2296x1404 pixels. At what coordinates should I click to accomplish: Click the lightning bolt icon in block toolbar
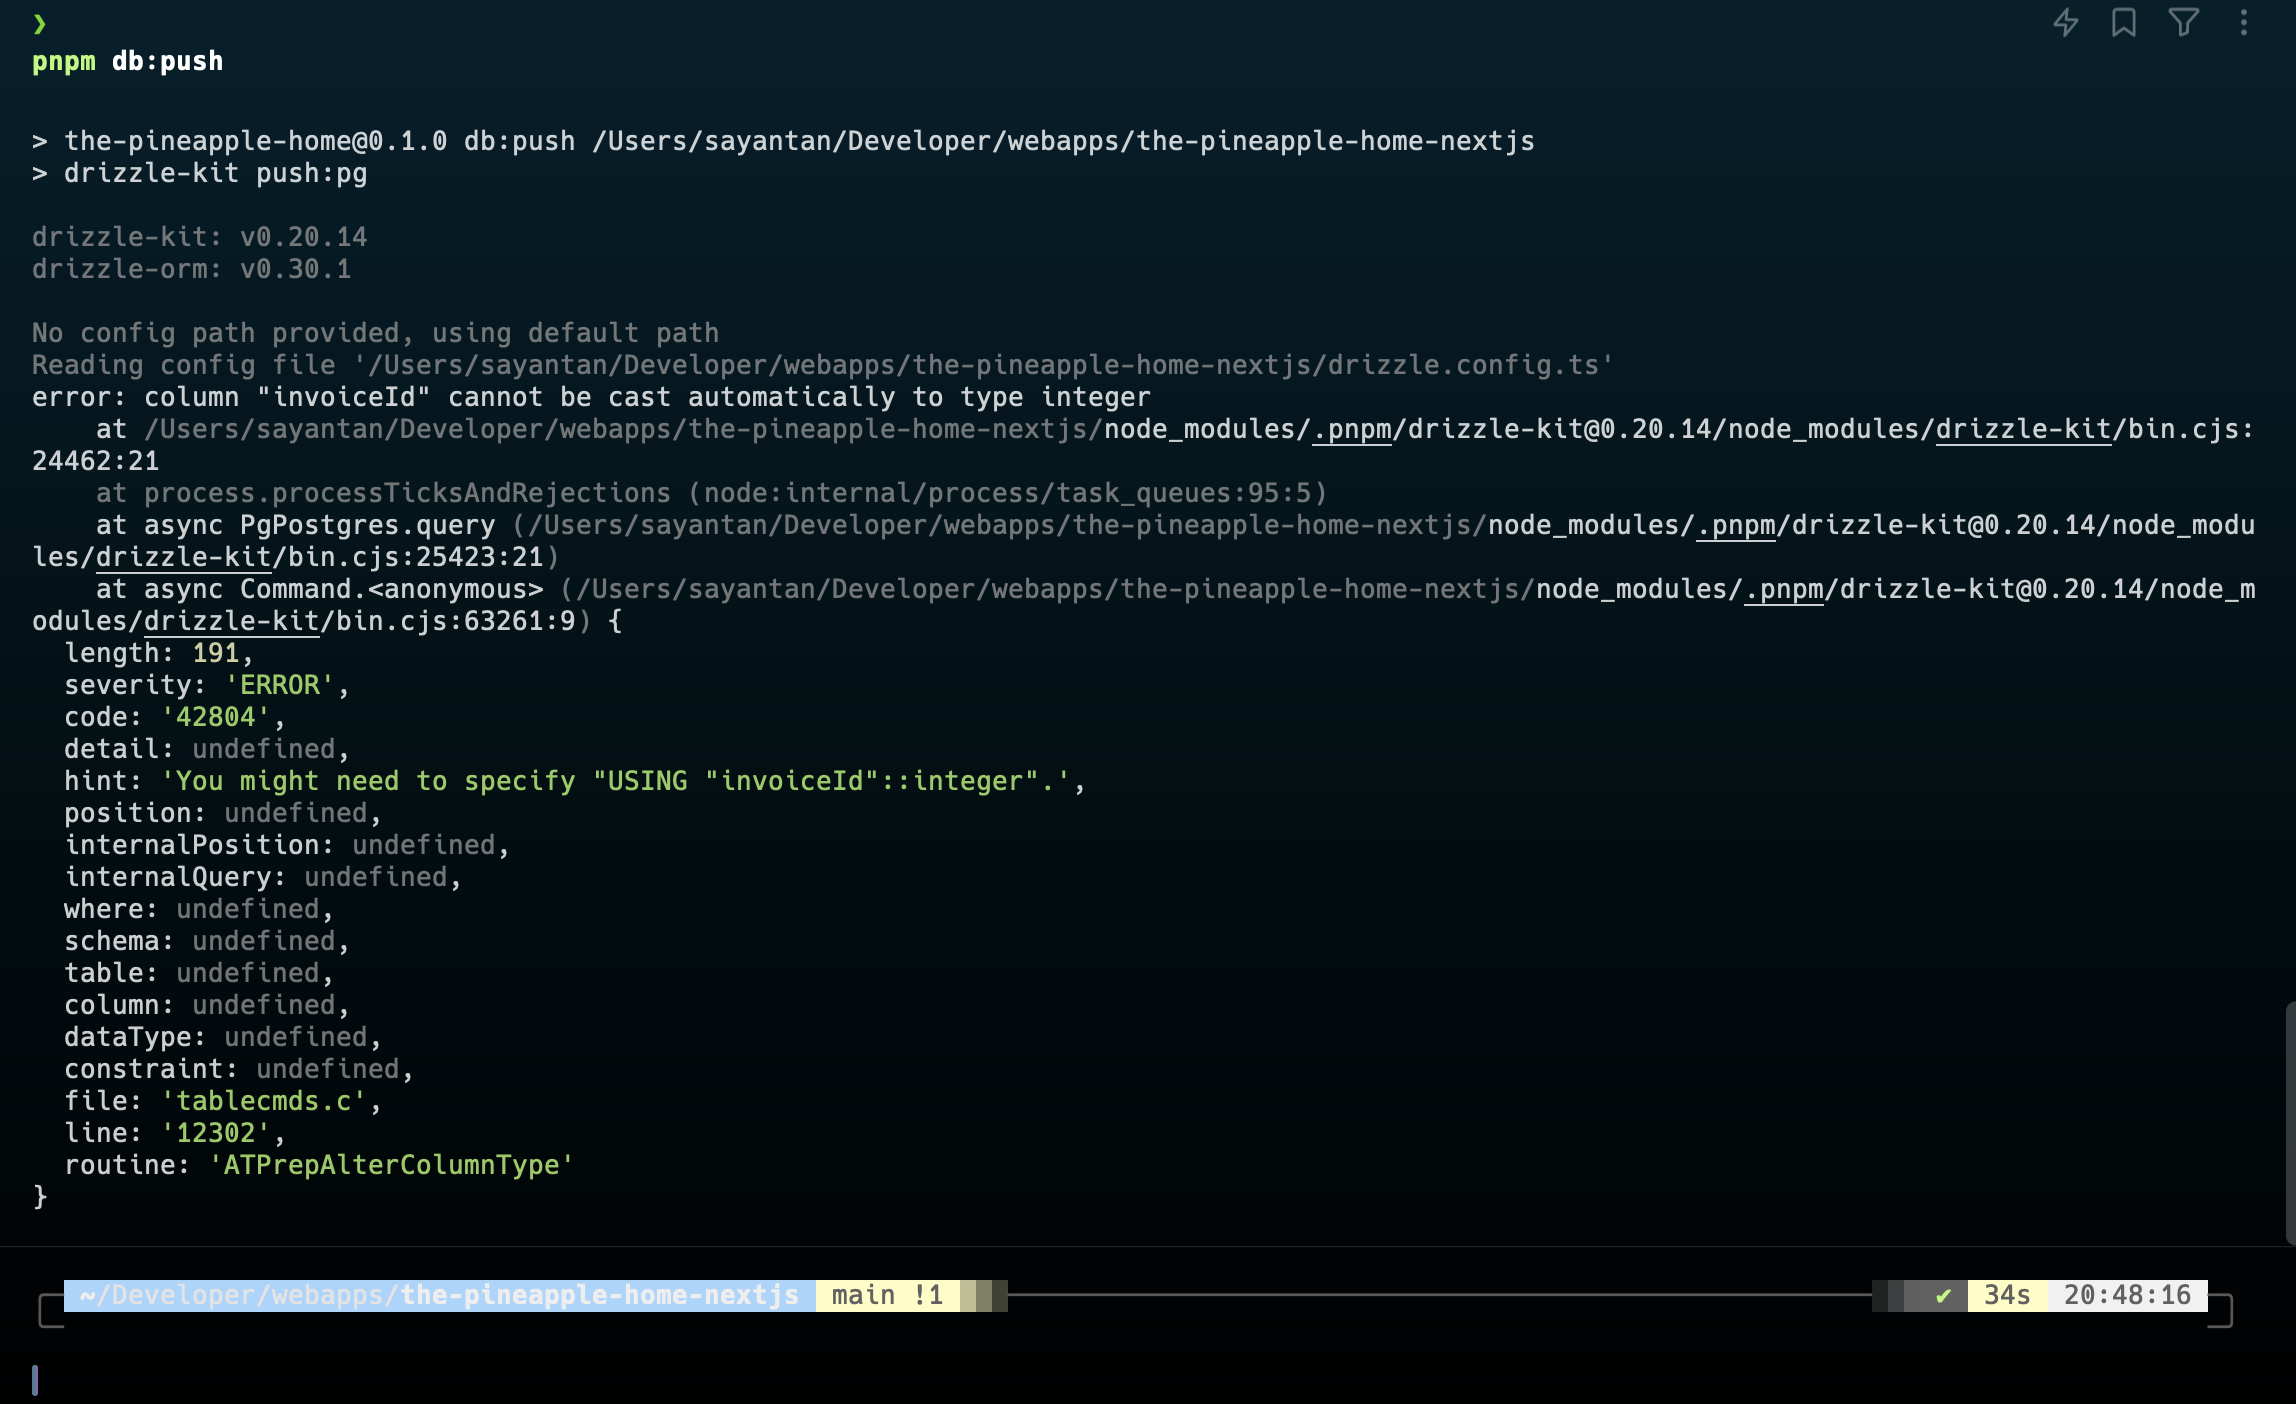(x=2066, y=22)
